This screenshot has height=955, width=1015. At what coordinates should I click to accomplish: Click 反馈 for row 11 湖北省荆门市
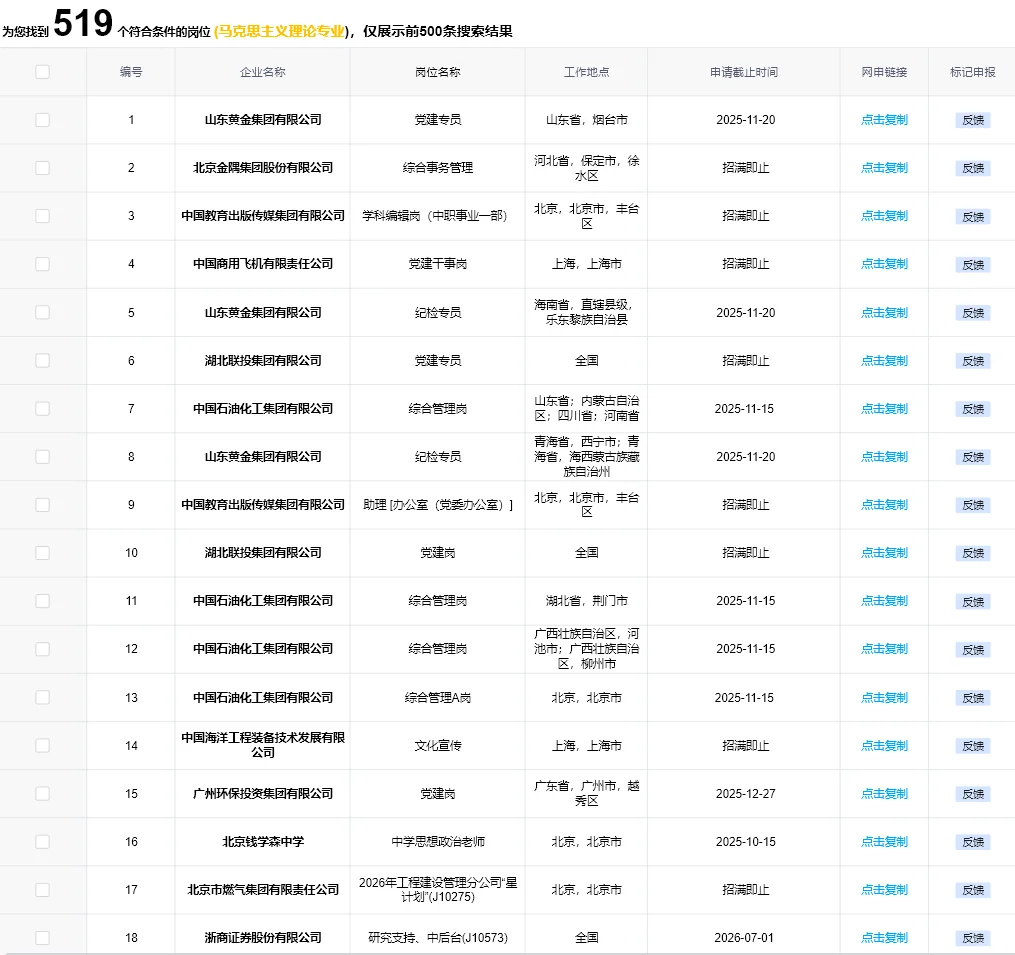click(973, 601)
